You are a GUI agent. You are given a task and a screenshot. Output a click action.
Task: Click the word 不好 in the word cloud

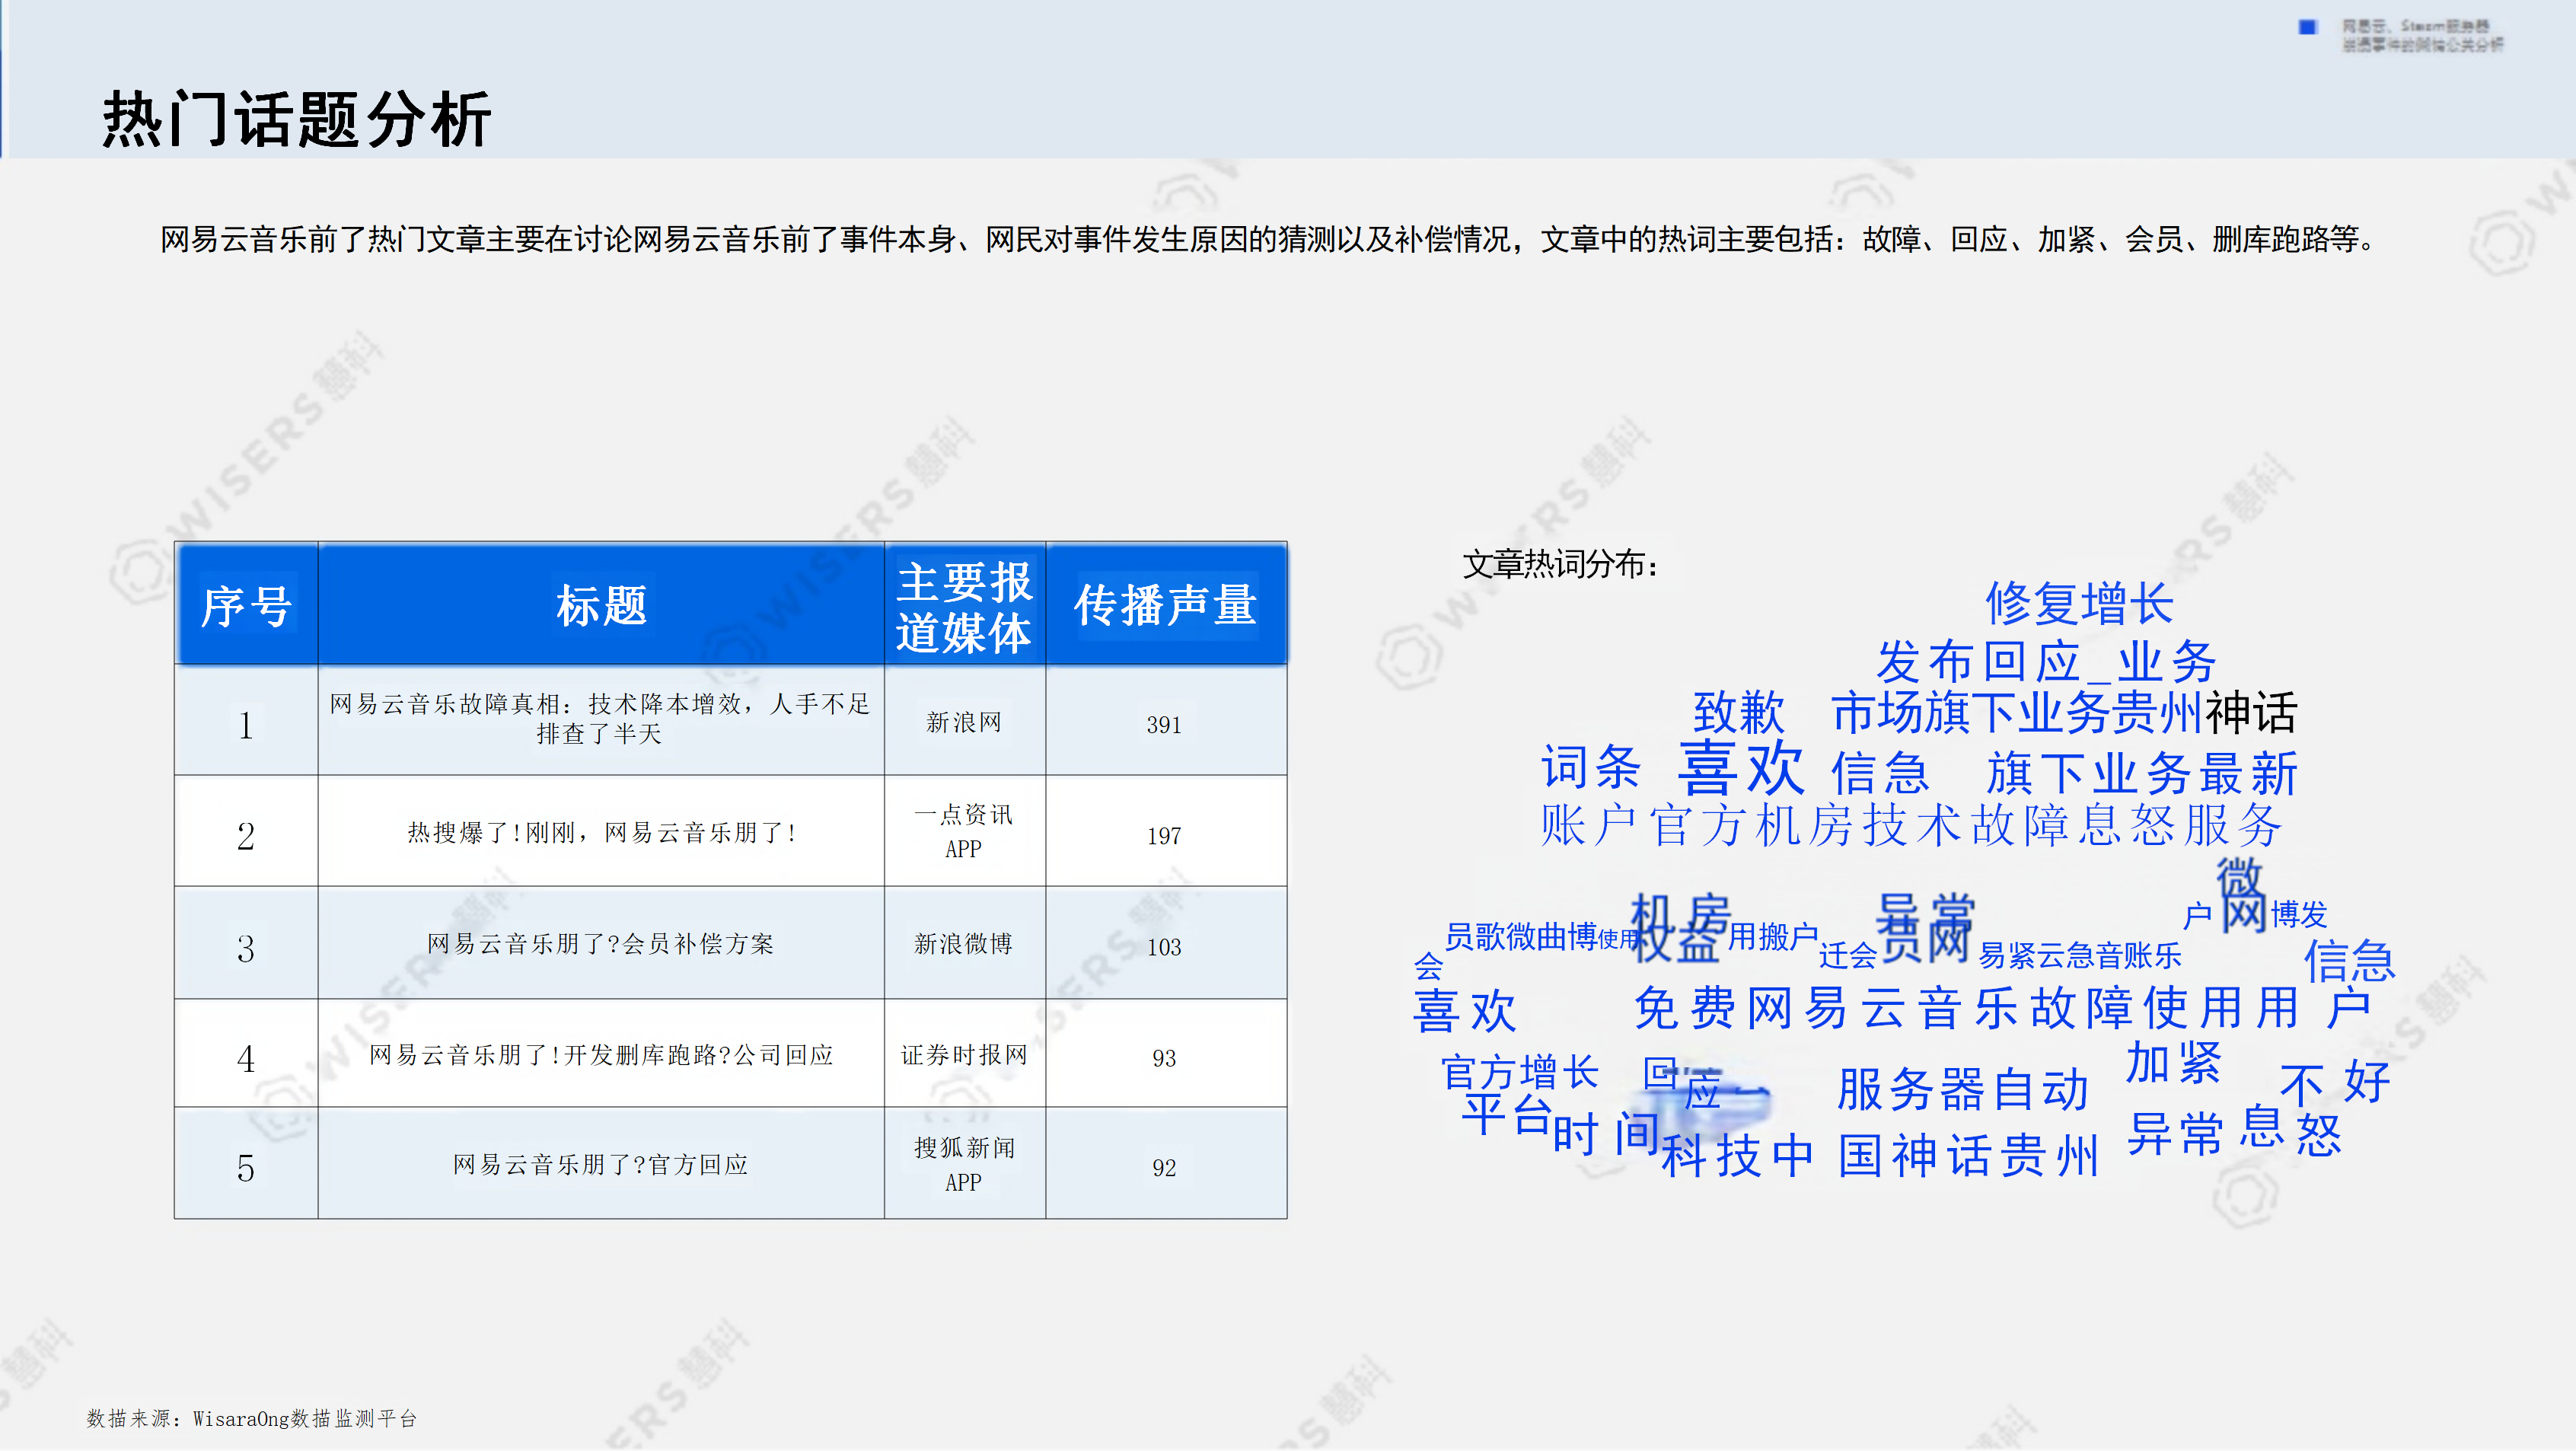2335,1083
